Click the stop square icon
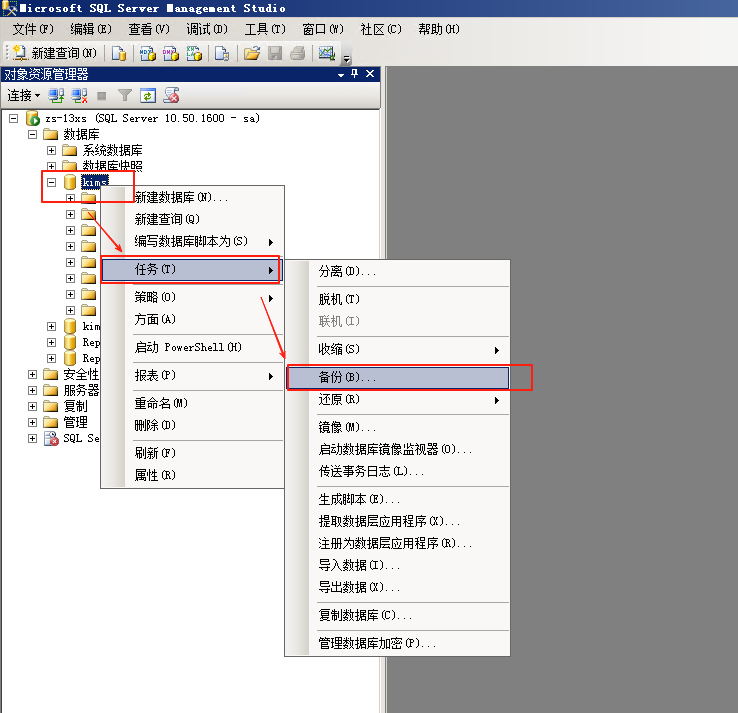 pyautogui.click(x=101, y=96)
